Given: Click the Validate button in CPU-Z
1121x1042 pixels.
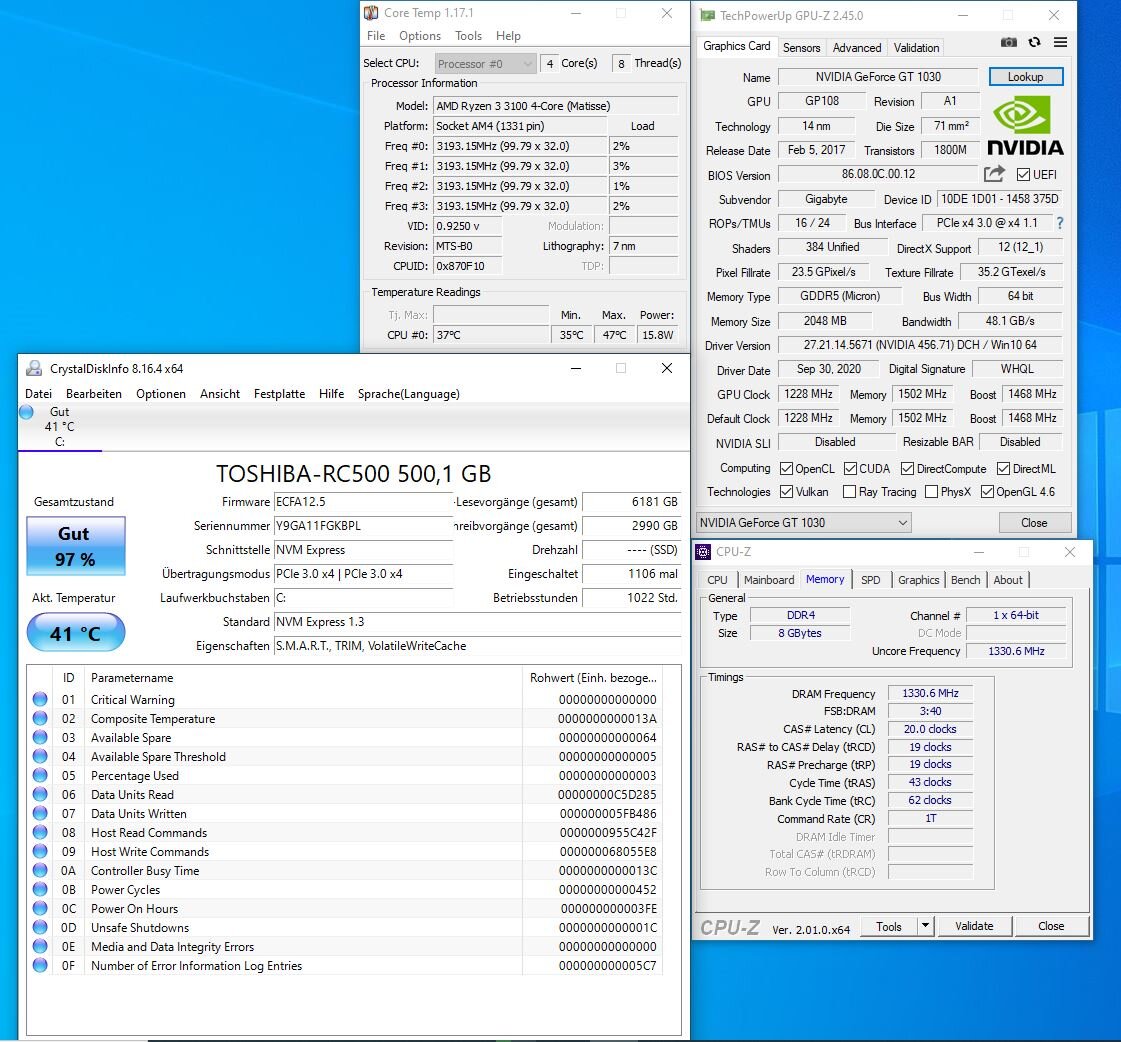Looking at the screenshot, I should (x=974, y=925).
